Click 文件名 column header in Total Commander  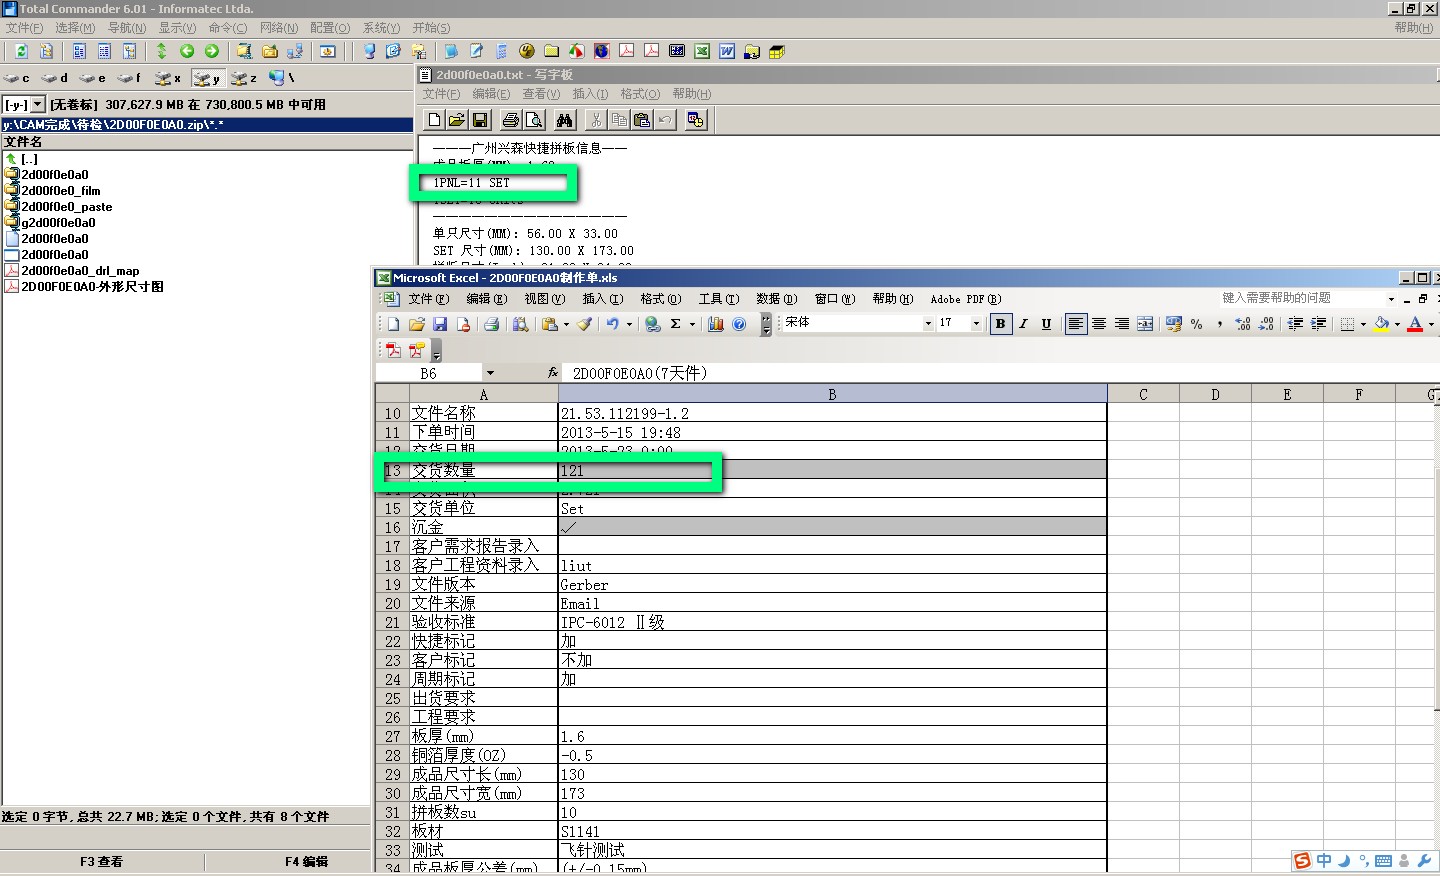(206, 142)
